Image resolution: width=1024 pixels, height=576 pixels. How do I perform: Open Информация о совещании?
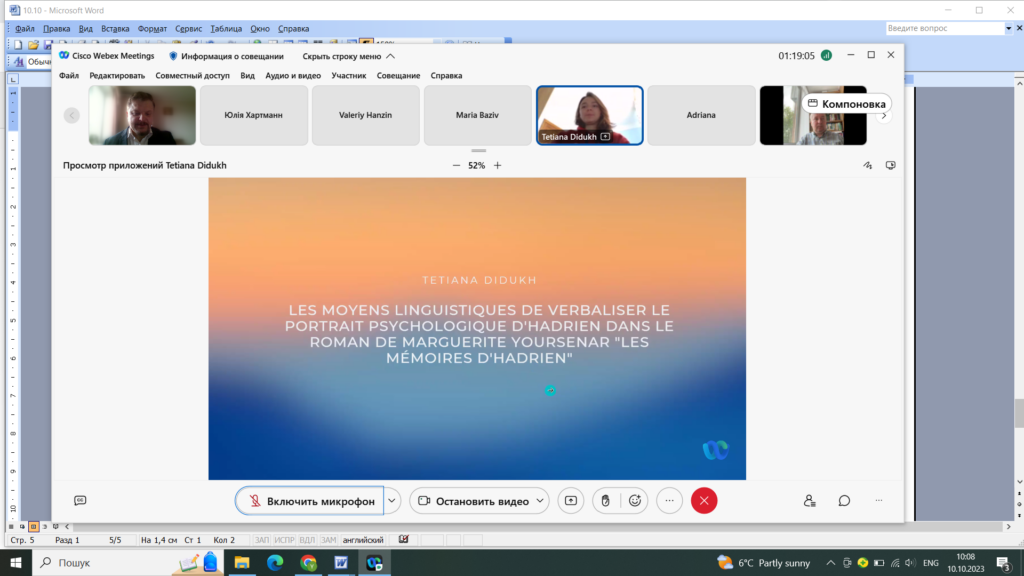coord(226,56)
